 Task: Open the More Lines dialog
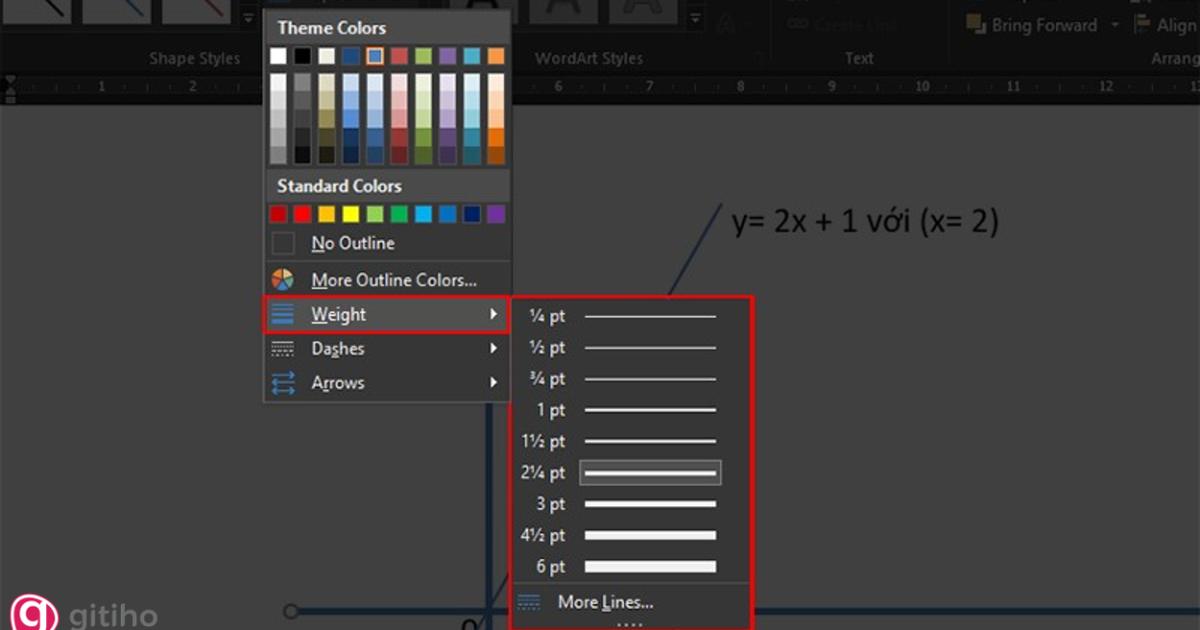[630, 602]
